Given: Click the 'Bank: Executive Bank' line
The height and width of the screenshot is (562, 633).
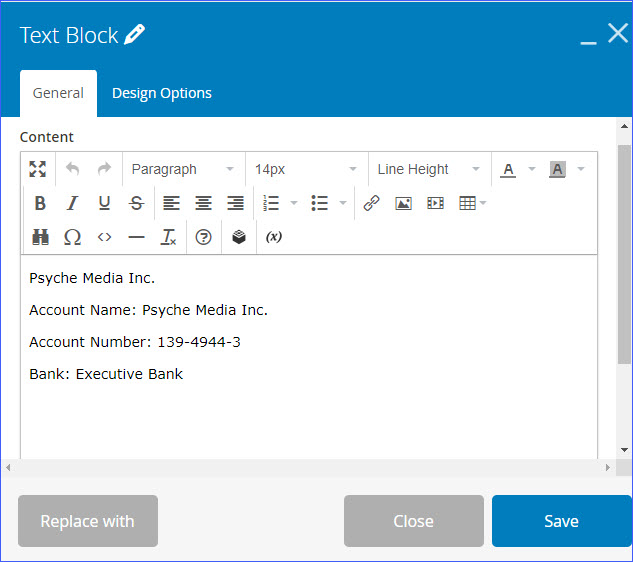Looking at the screenshot, I should 106,374.
